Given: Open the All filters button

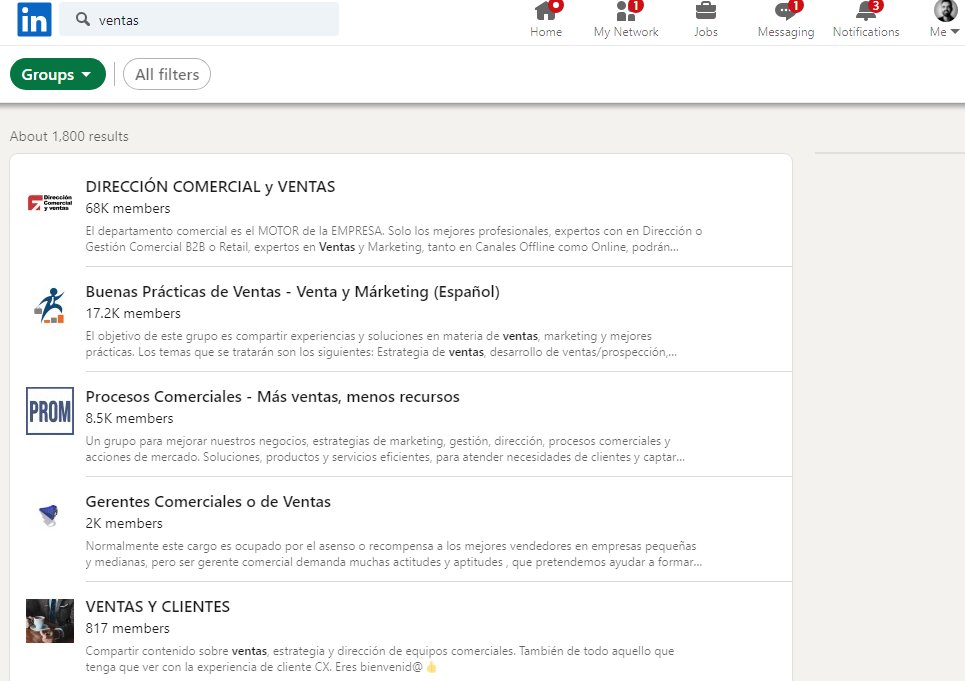Looking at the screenshot, I should [167, 74].
